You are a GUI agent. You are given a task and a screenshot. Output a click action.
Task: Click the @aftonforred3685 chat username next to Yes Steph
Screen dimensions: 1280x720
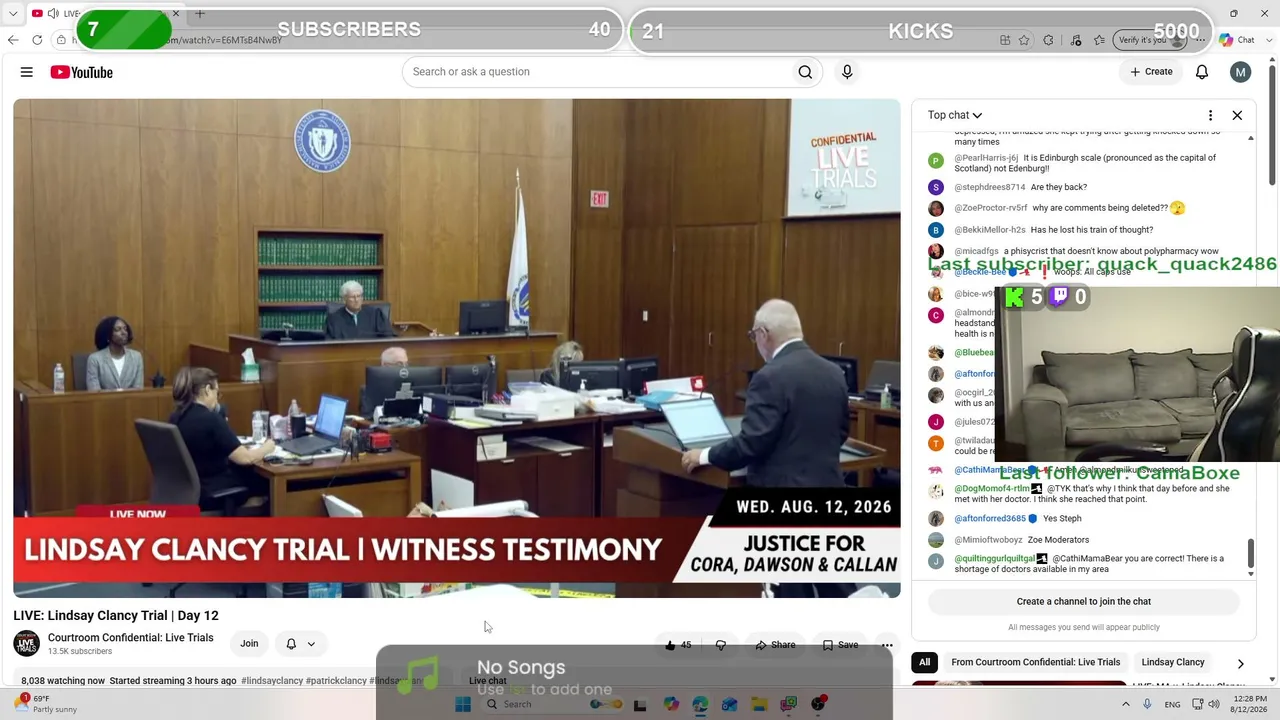[990, 519]
